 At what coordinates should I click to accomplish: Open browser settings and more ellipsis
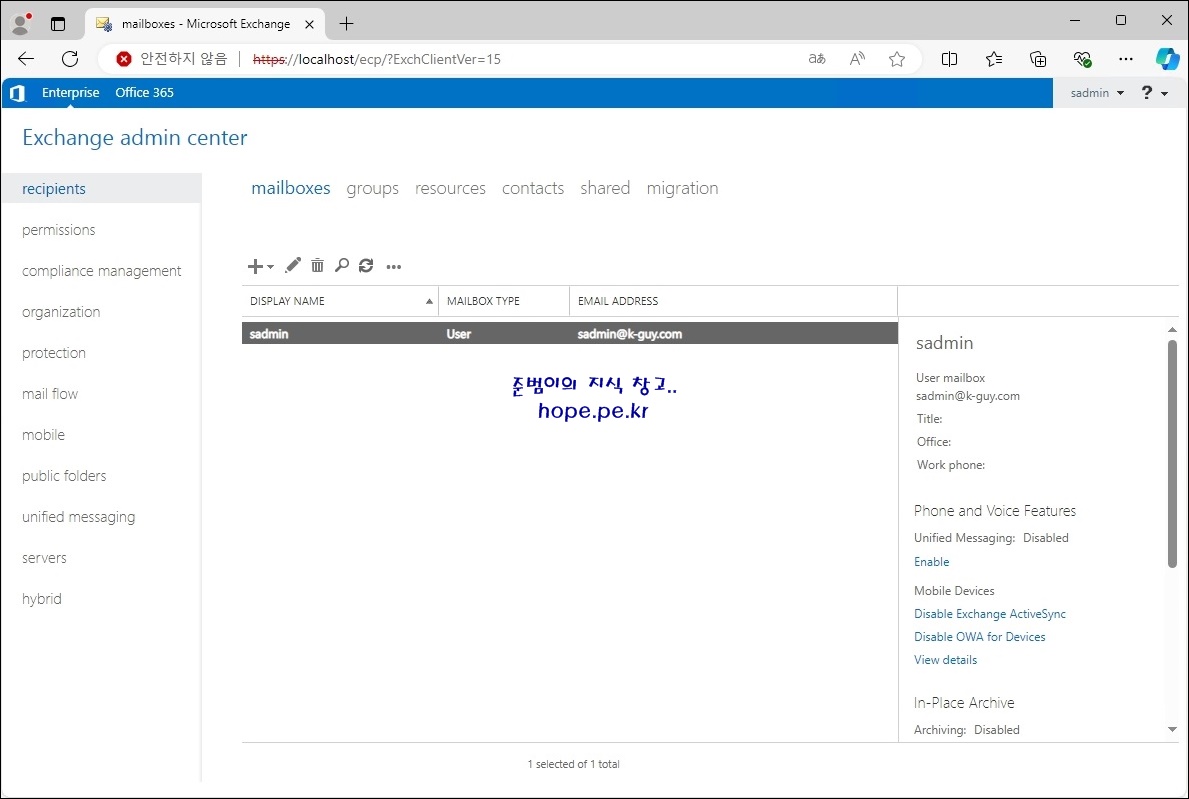[1126, 59]
